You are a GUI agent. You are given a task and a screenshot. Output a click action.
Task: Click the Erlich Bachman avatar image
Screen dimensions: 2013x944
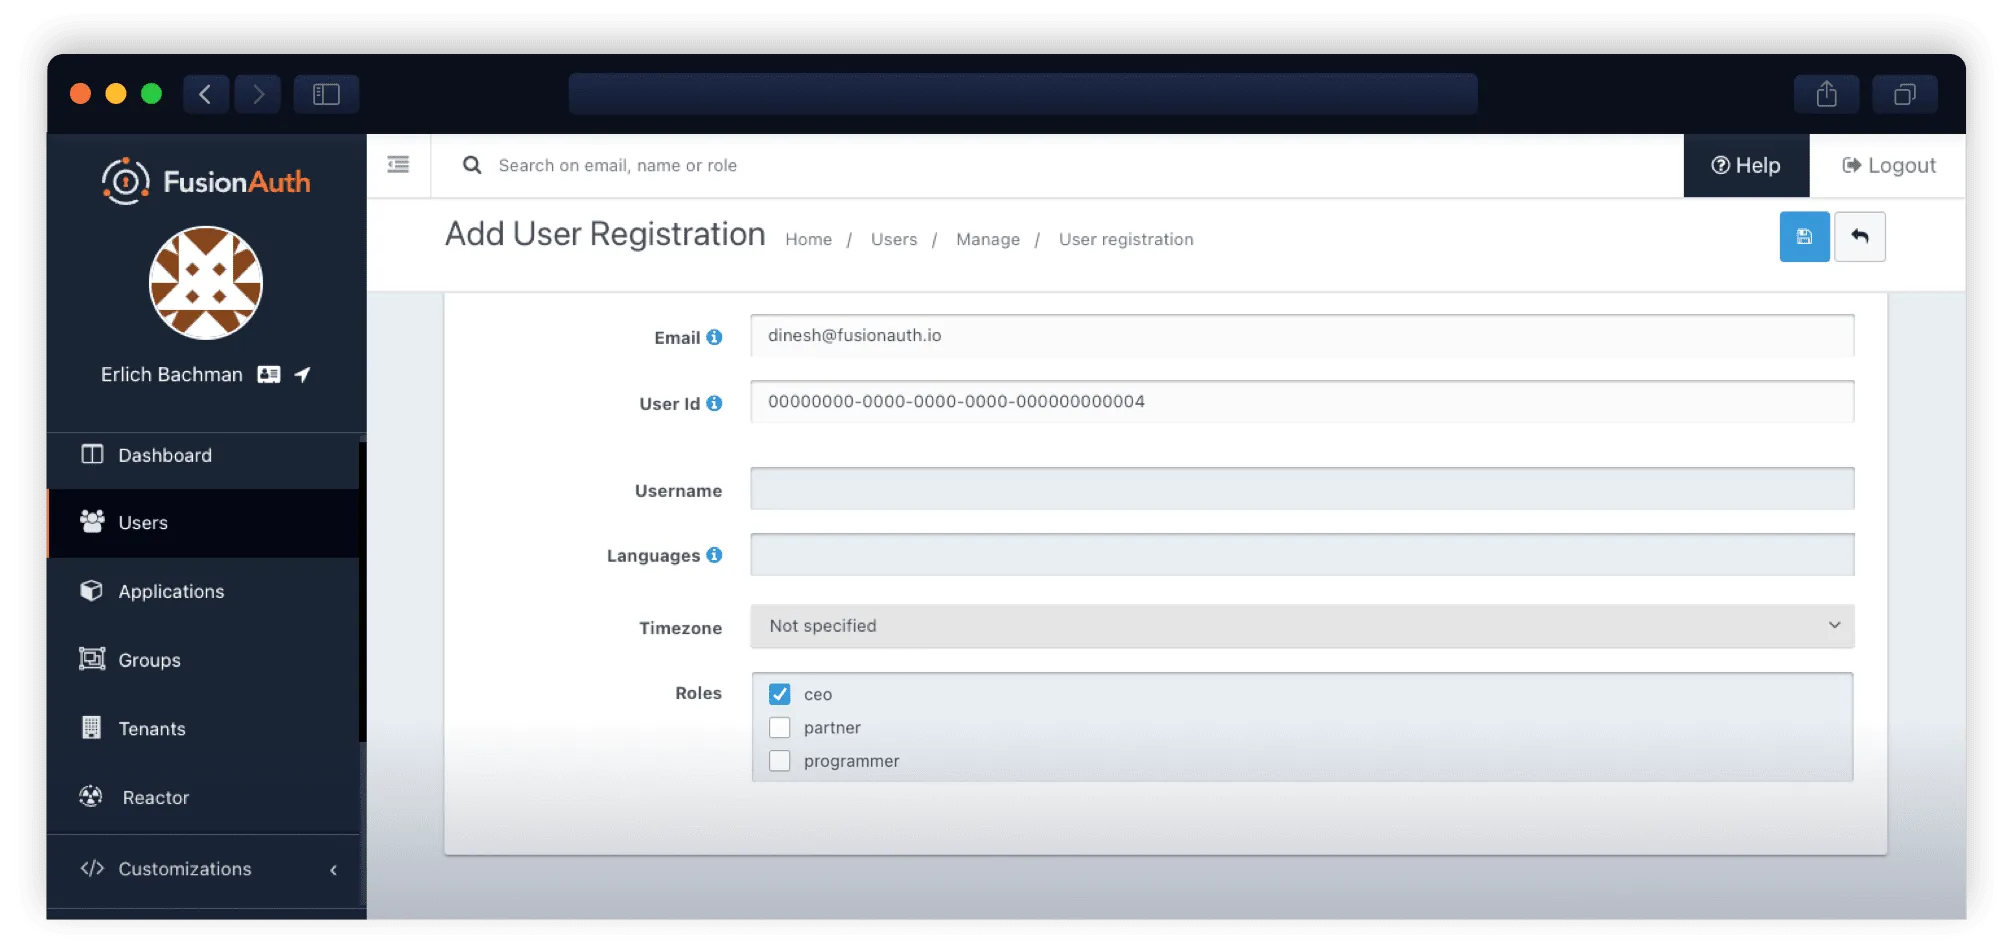(206, 283)
